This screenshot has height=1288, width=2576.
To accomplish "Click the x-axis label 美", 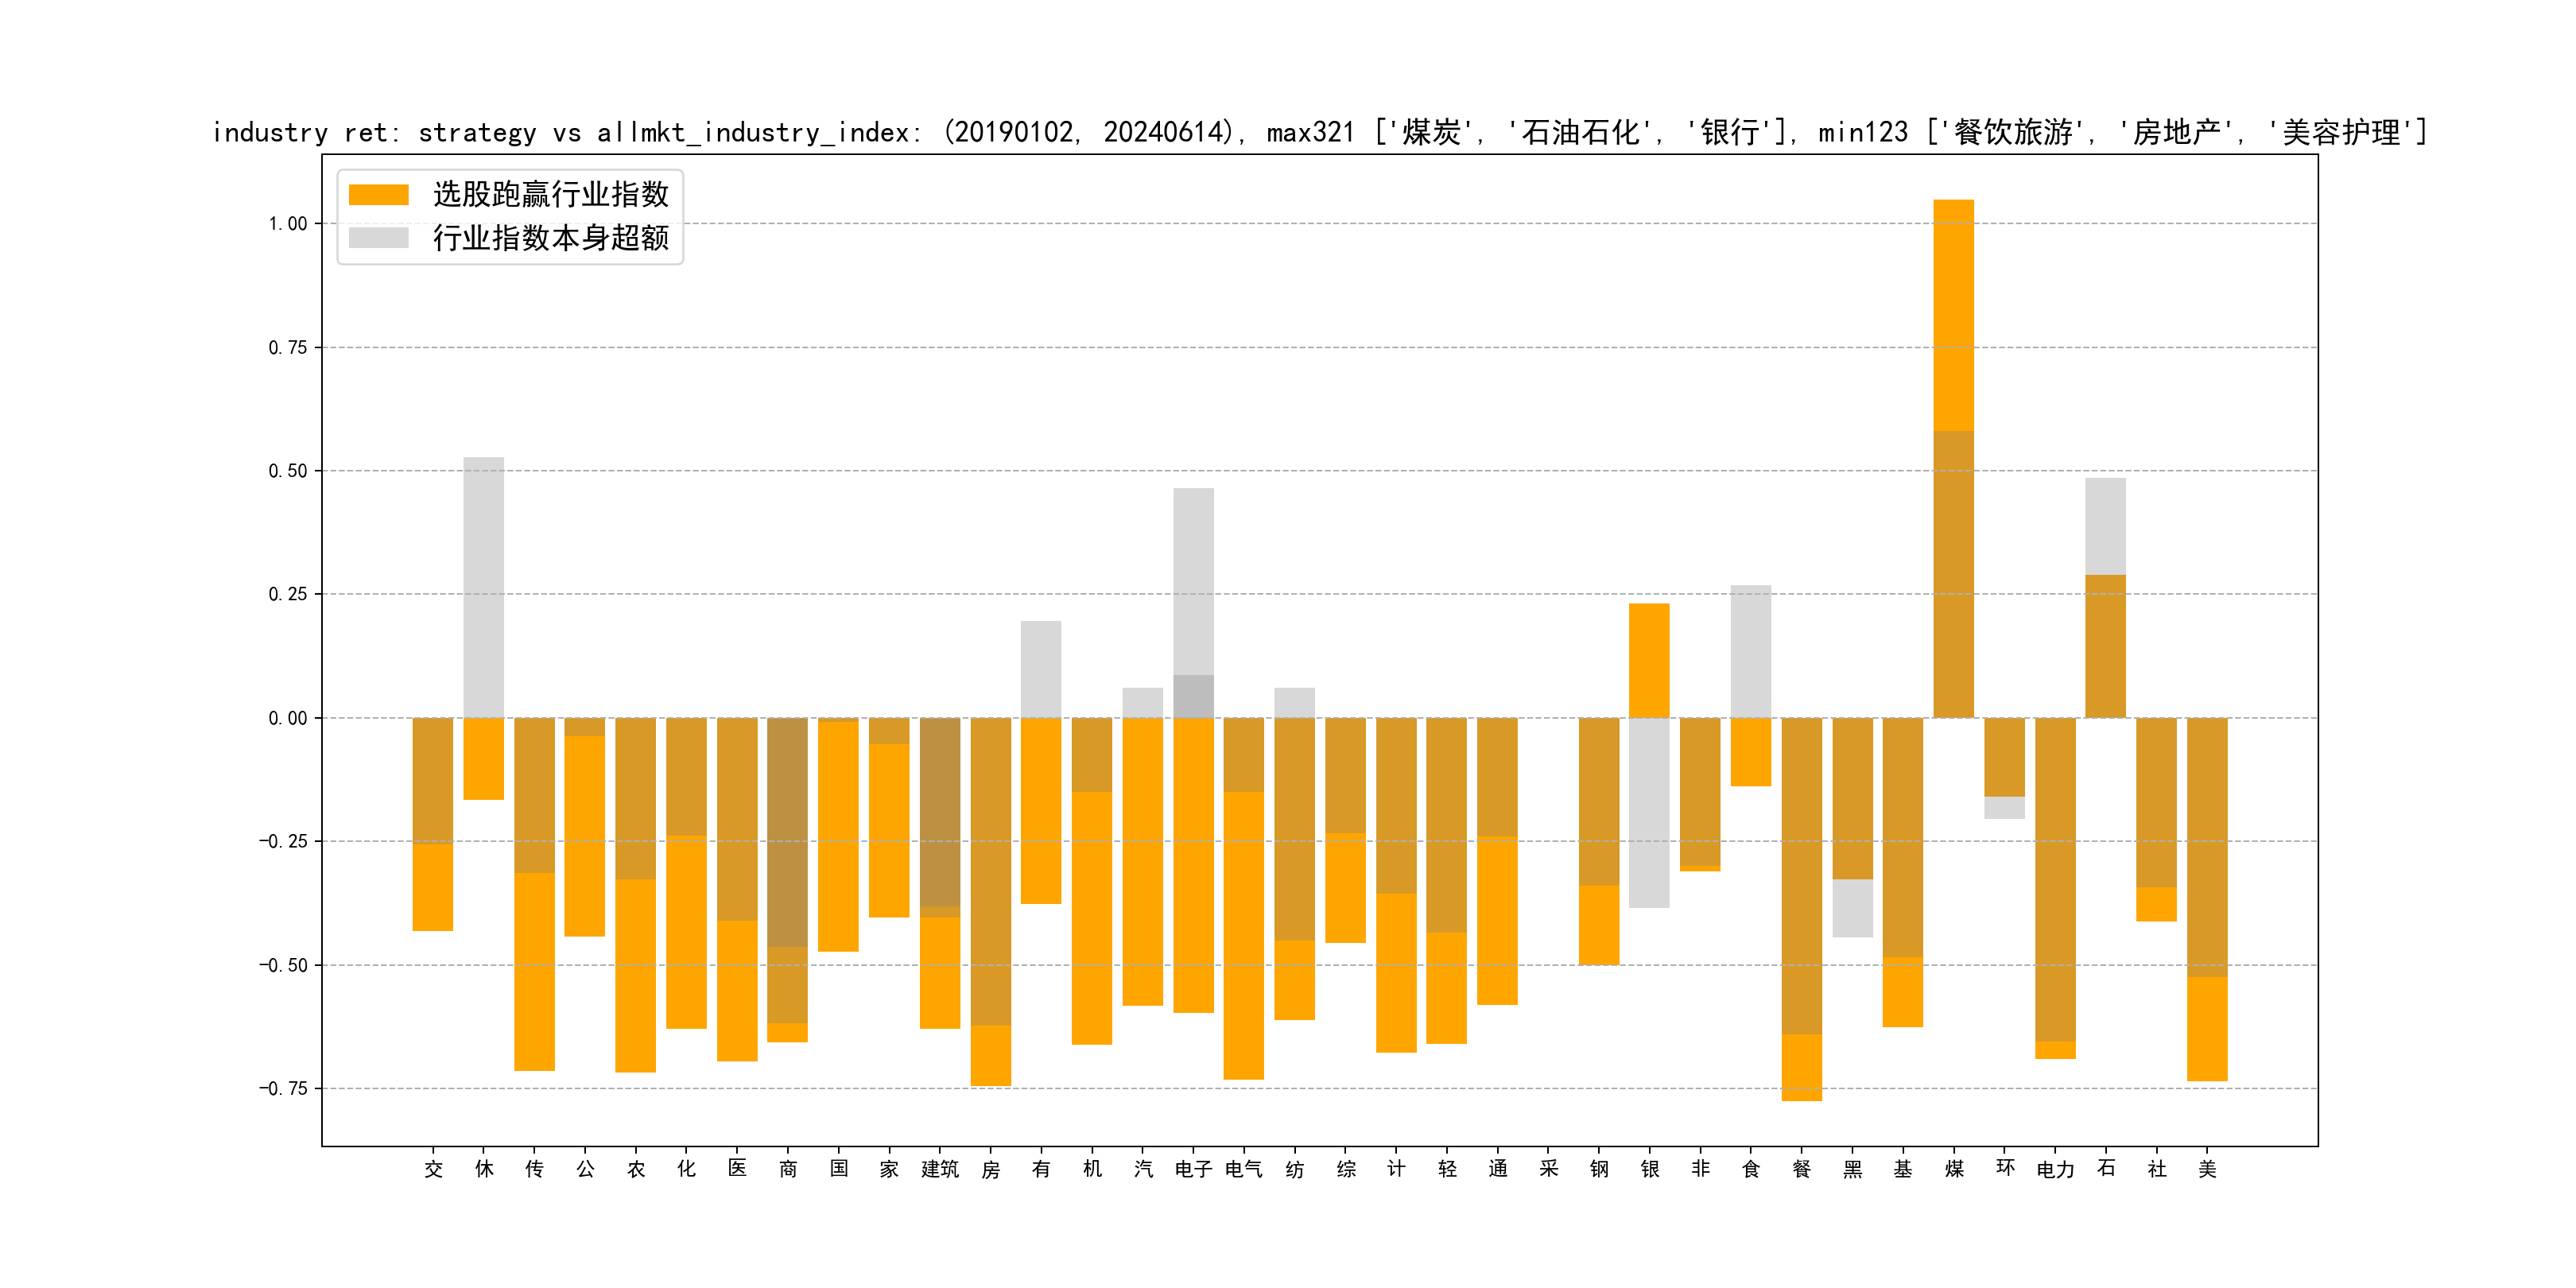I will point(2207,1169).
